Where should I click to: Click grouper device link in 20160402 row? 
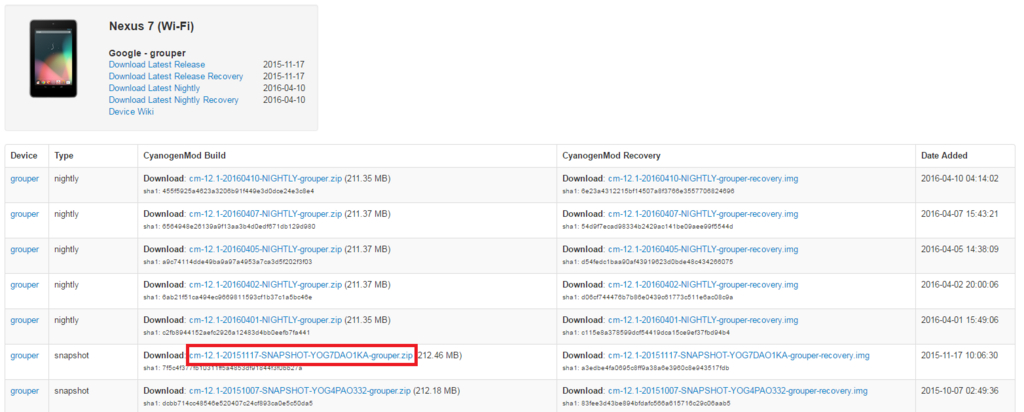(25, 285)
